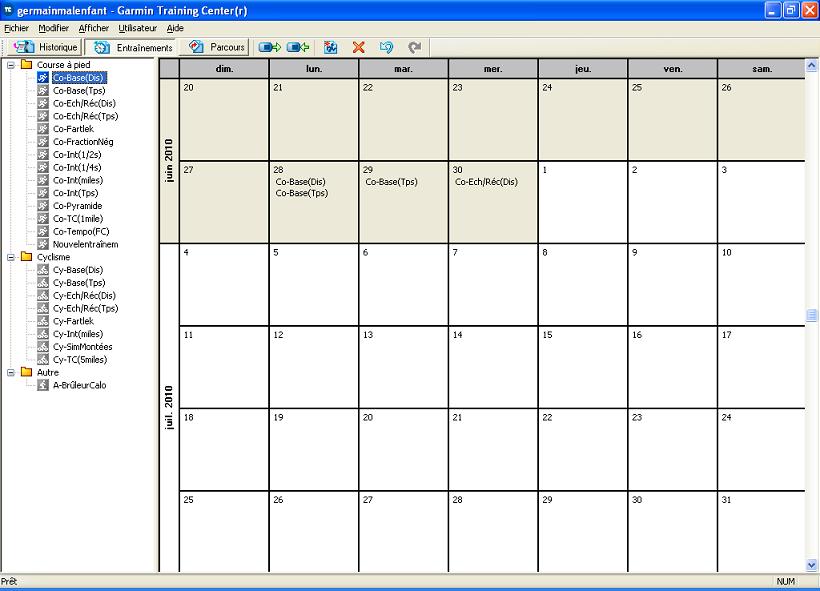Select Cy-Ech/Réc(Dis) workout in tree

click(84, 296)
